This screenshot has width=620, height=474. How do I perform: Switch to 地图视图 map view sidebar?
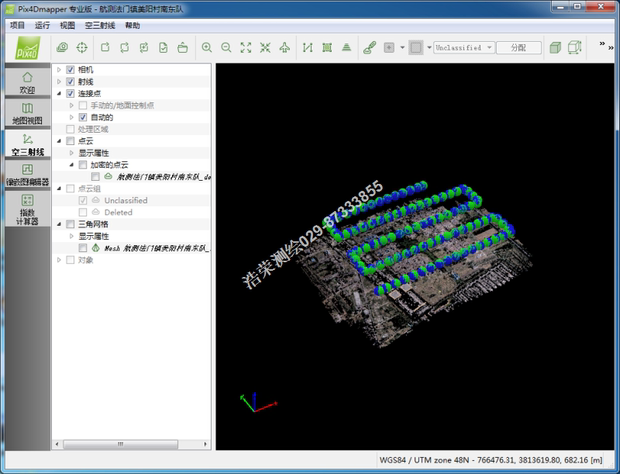coord(27,113)
